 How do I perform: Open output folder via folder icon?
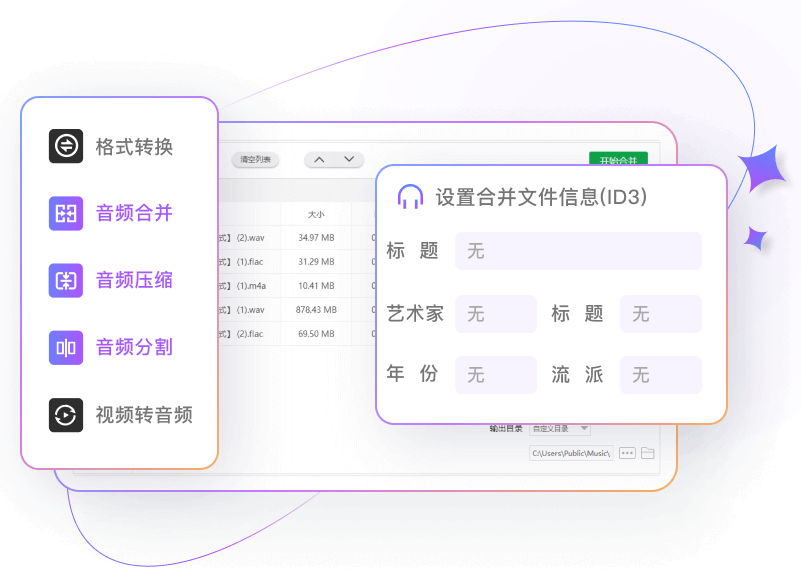tap(648, 453)
